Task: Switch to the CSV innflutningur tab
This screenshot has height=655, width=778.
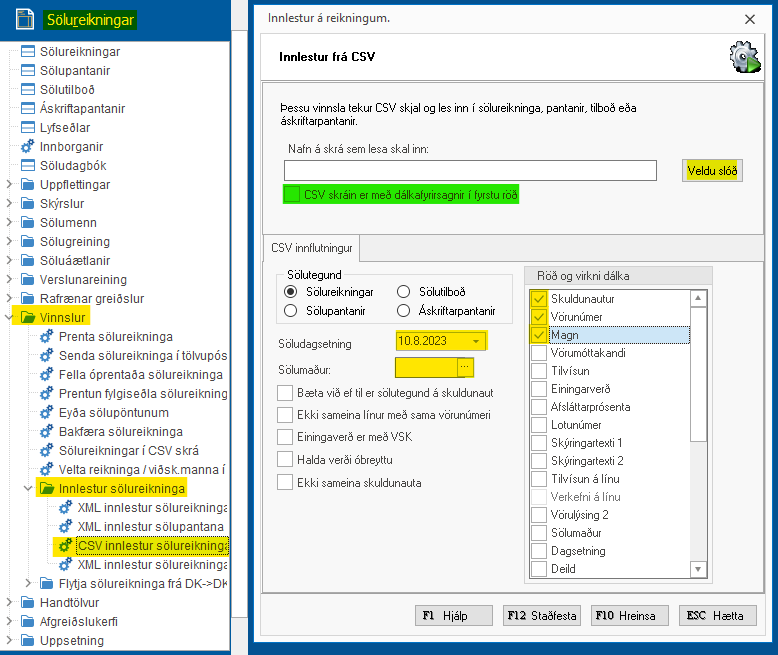Action: [x=312, y=246]
